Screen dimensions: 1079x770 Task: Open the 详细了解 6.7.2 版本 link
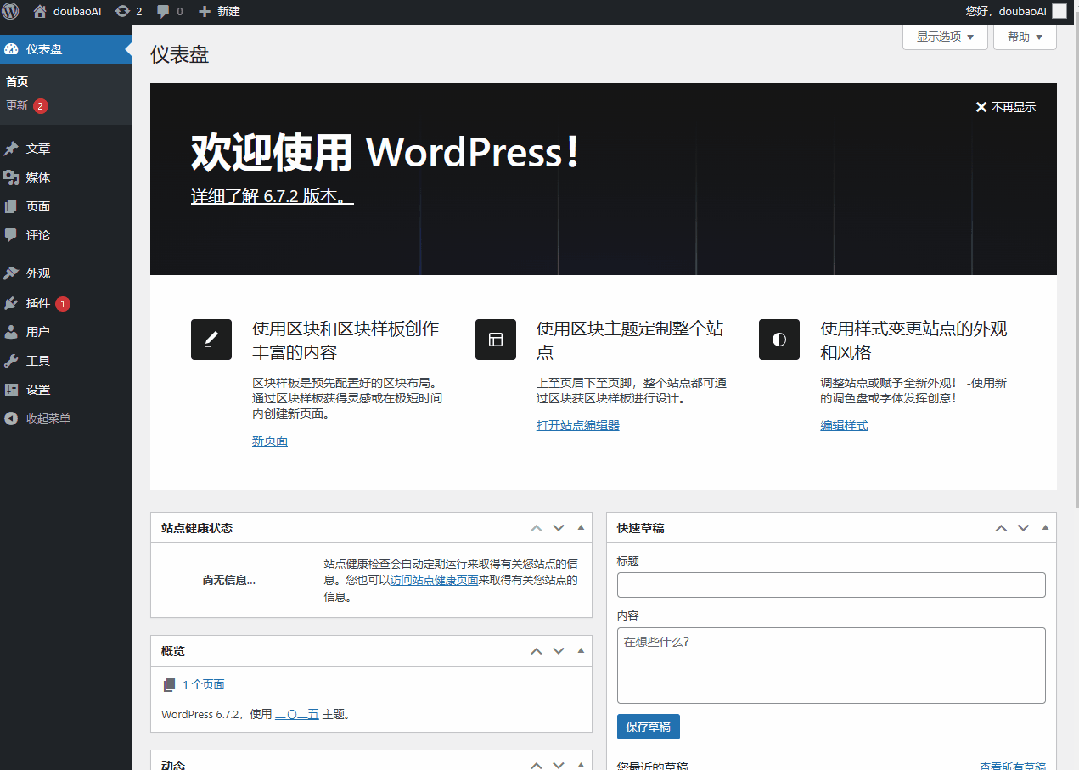pos(273,196)
